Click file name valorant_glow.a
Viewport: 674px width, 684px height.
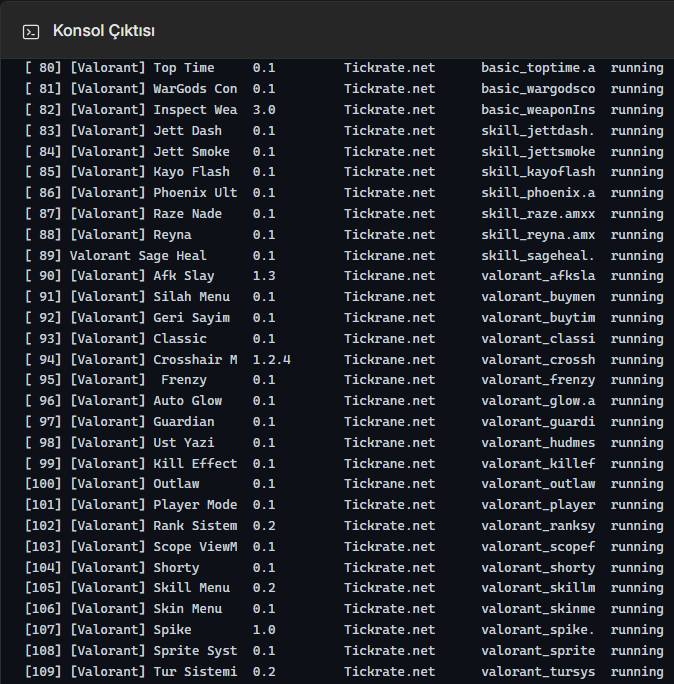click(538, 400)
